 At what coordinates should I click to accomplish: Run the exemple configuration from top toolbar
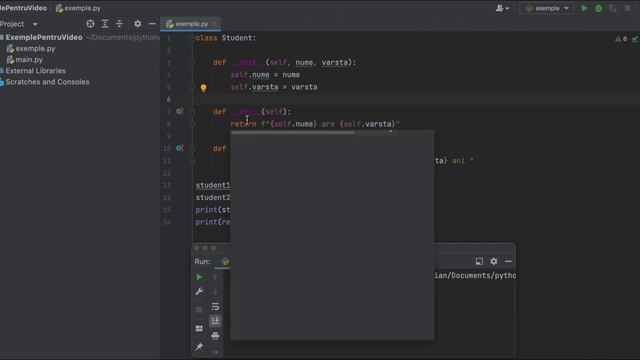584,8
